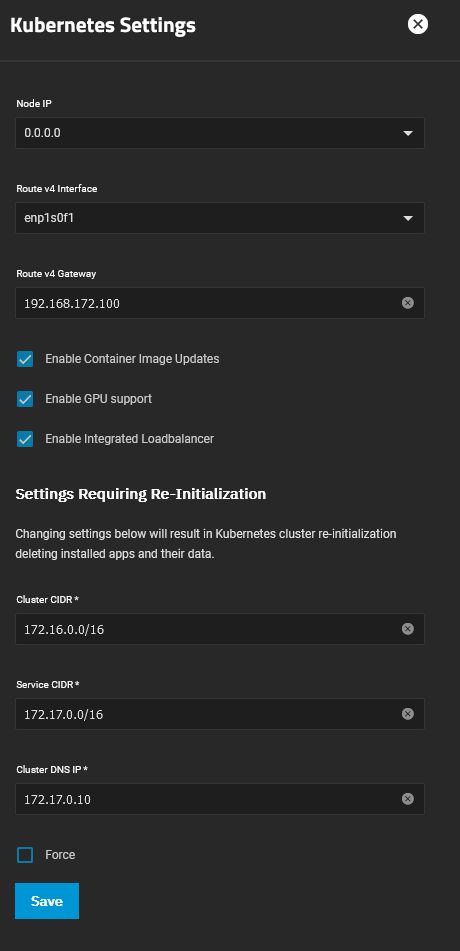460x951 pixels.
Task: Disable the Enable GPU support checkbox
Action: click(25, 399)
